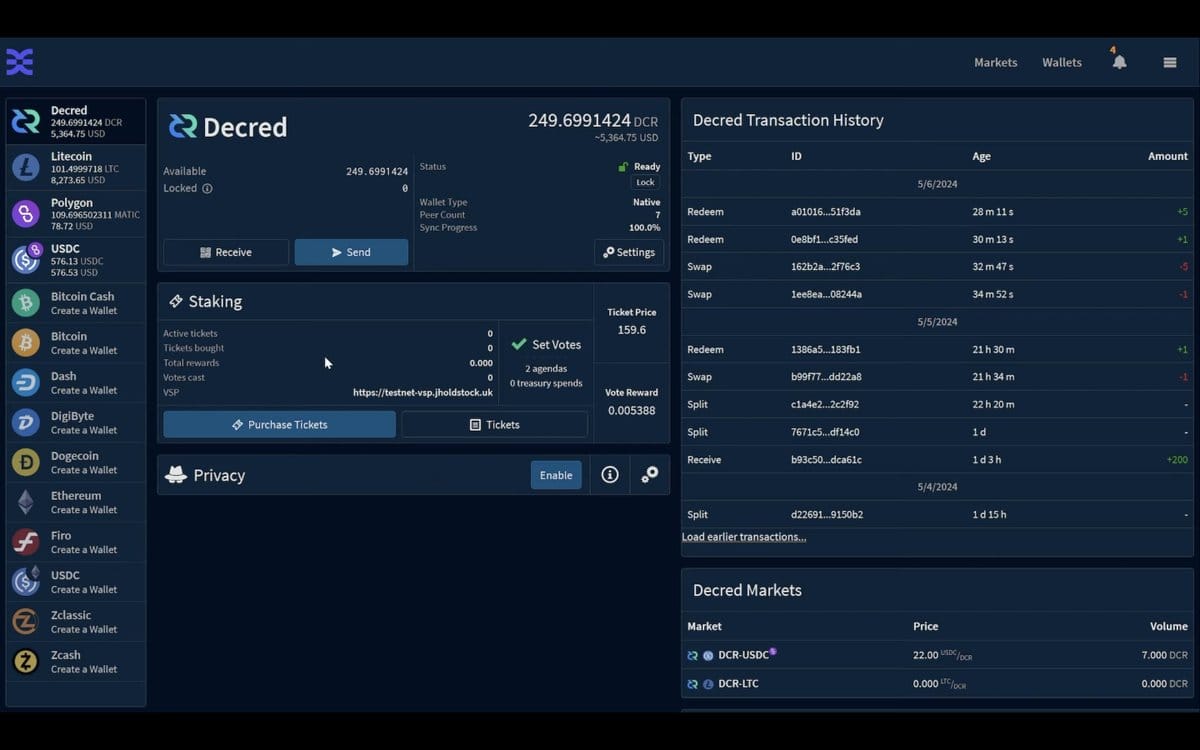Click the Receive button

pyautogui.click(x=226, y=252)
